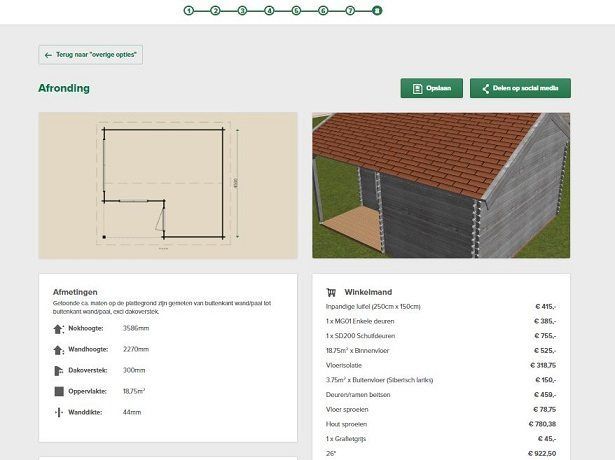Click the Wandhoogte wall height icon

tap(58, 349)
